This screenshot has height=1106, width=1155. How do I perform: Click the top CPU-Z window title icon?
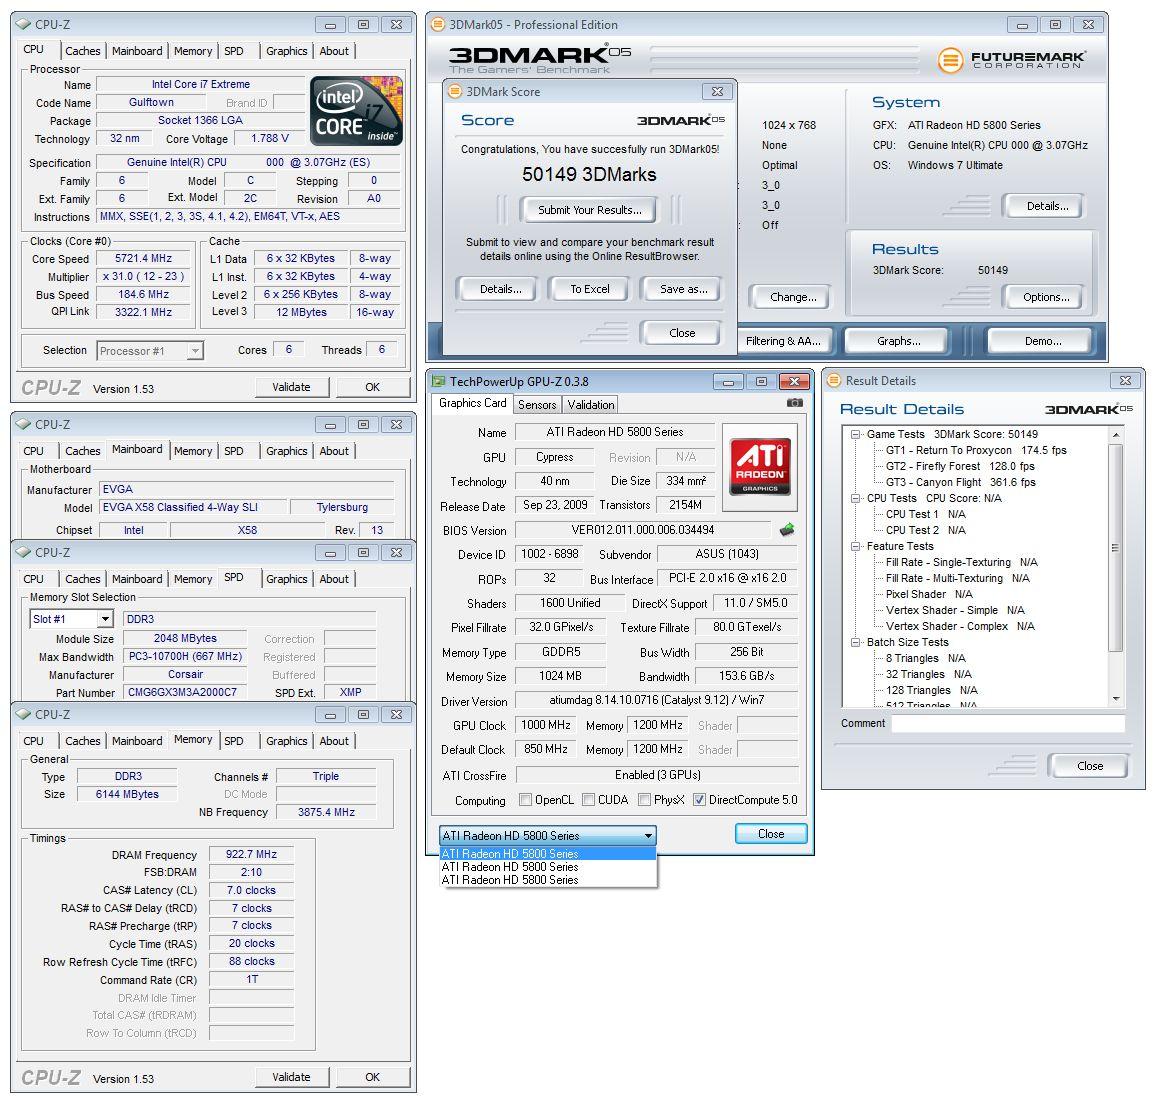pyautogui.click(x=23, y=24)
